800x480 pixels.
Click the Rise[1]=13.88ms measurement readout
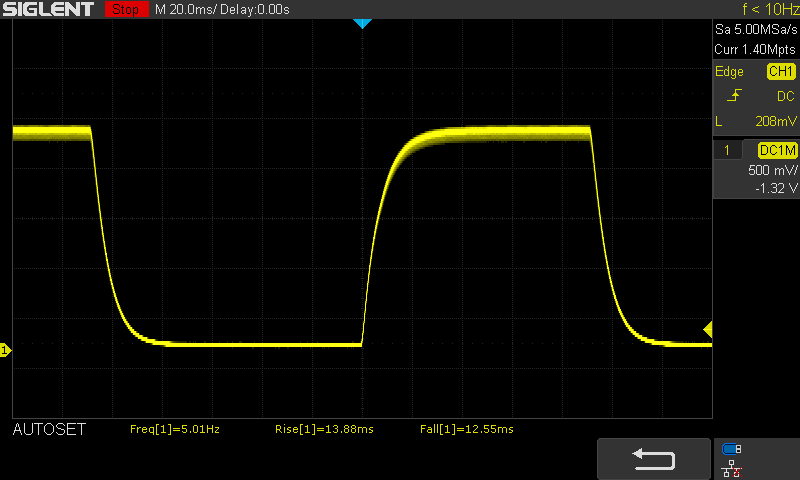tap(324, 429)
